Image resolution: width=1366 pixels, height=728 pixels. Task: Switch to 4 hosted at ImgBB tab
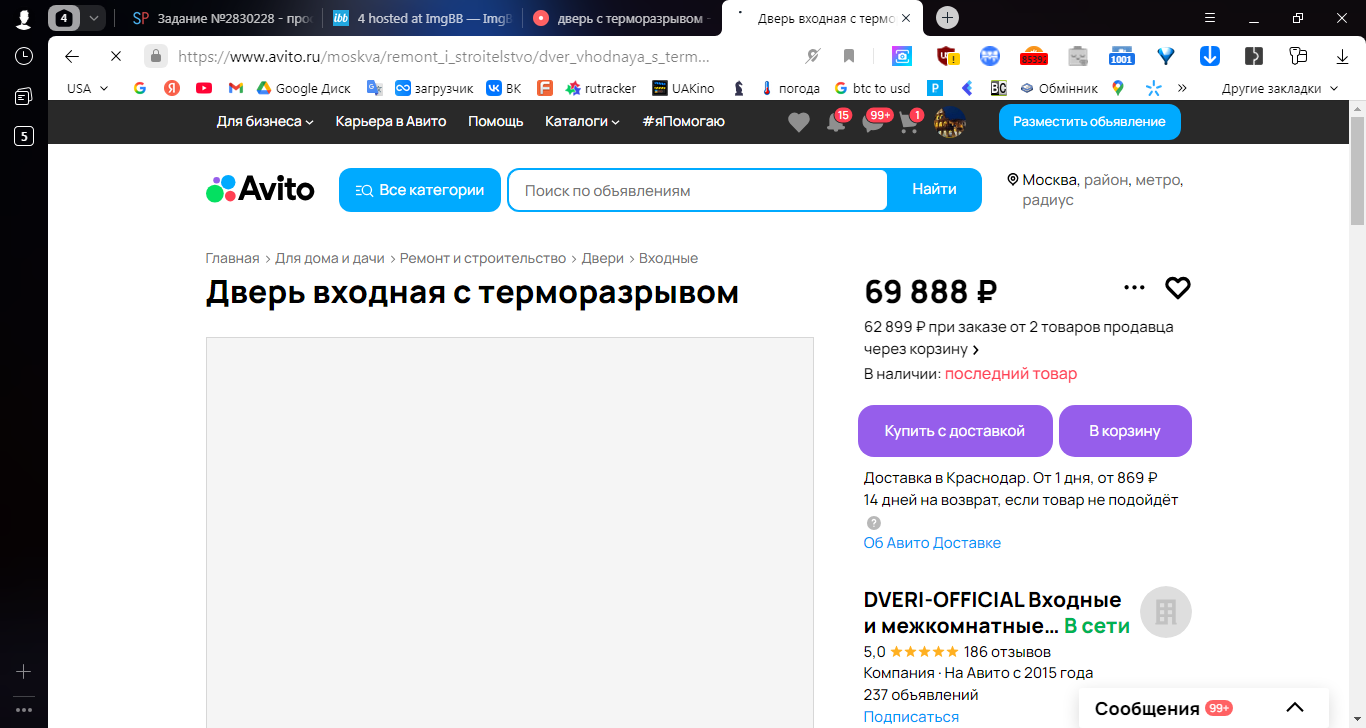(x=420, y=18)
